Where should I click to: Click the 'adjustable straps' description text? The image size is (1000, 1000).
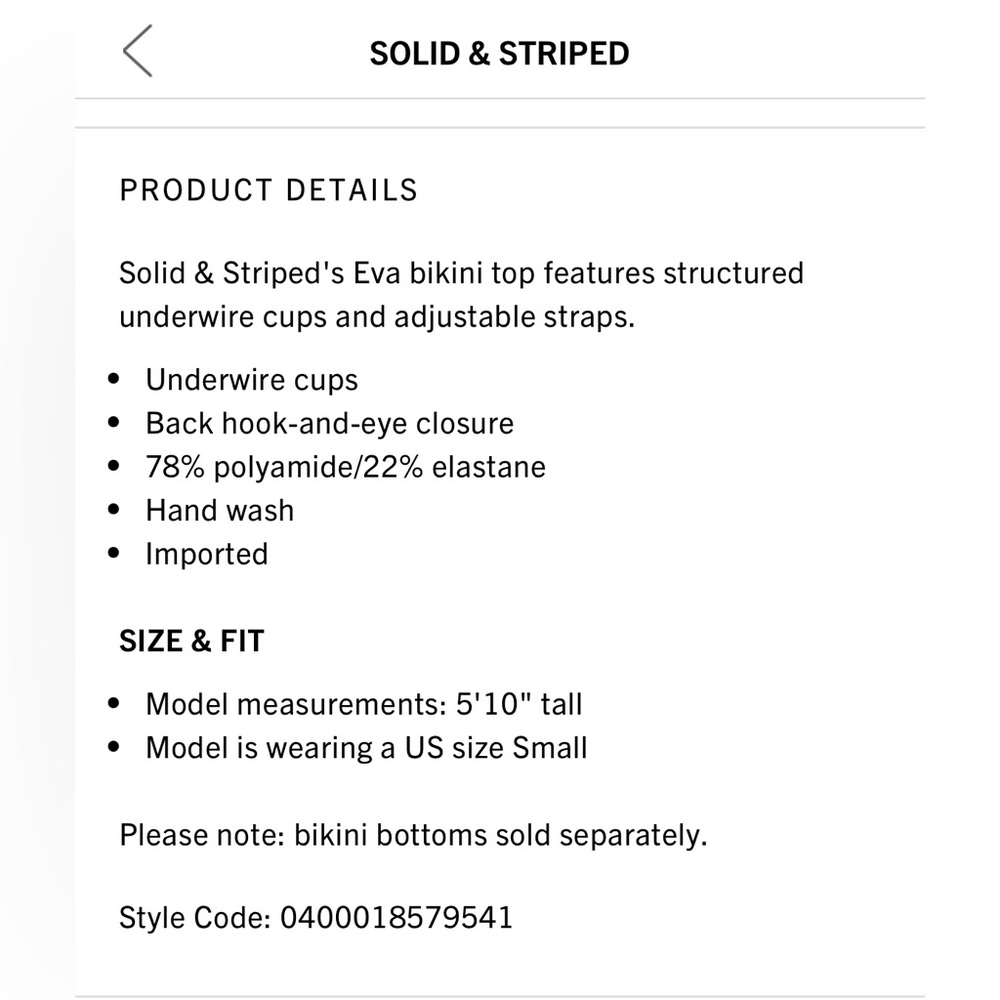coord(512,318)
